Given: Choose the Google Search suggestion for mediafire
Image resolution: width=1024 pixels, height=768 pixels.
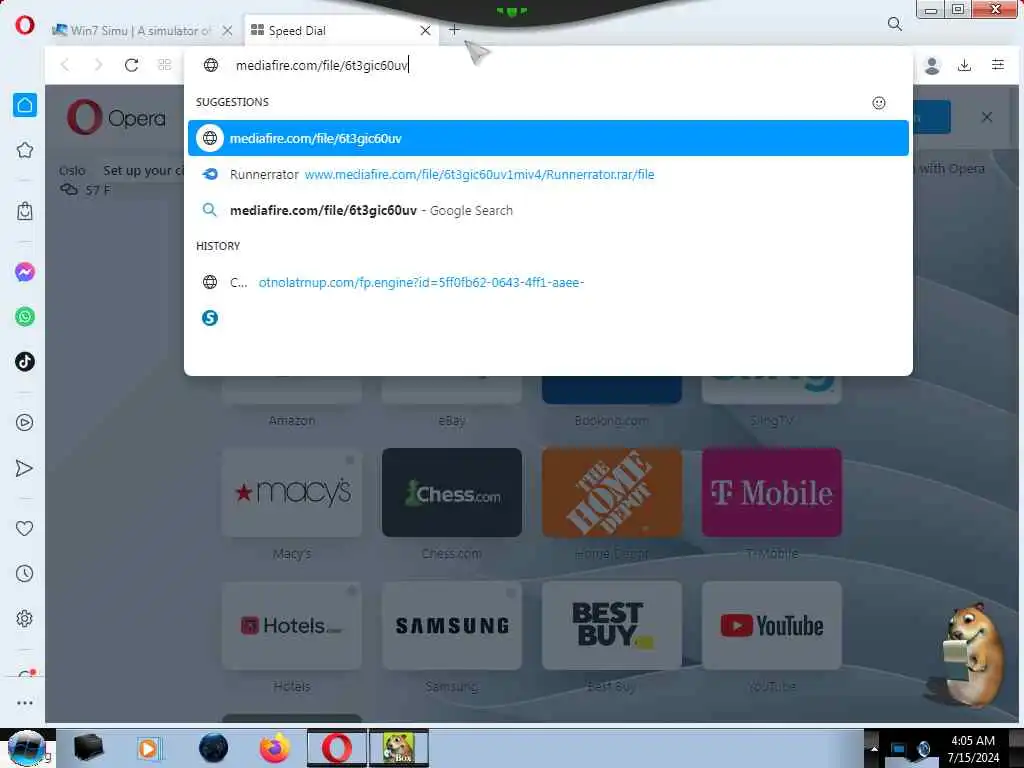Looking at the screenshot, I should click(x=549, y=210).
